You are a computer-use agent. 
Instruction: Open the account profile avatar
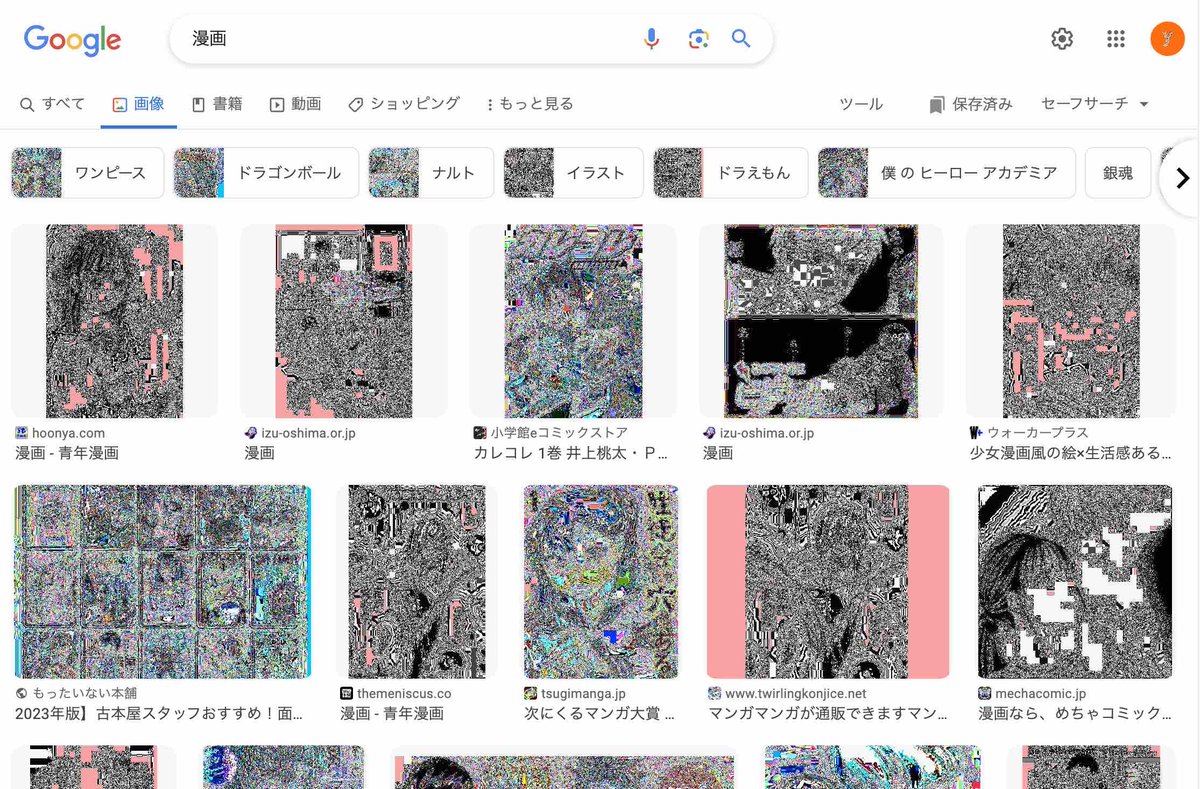coord(1167,39)
